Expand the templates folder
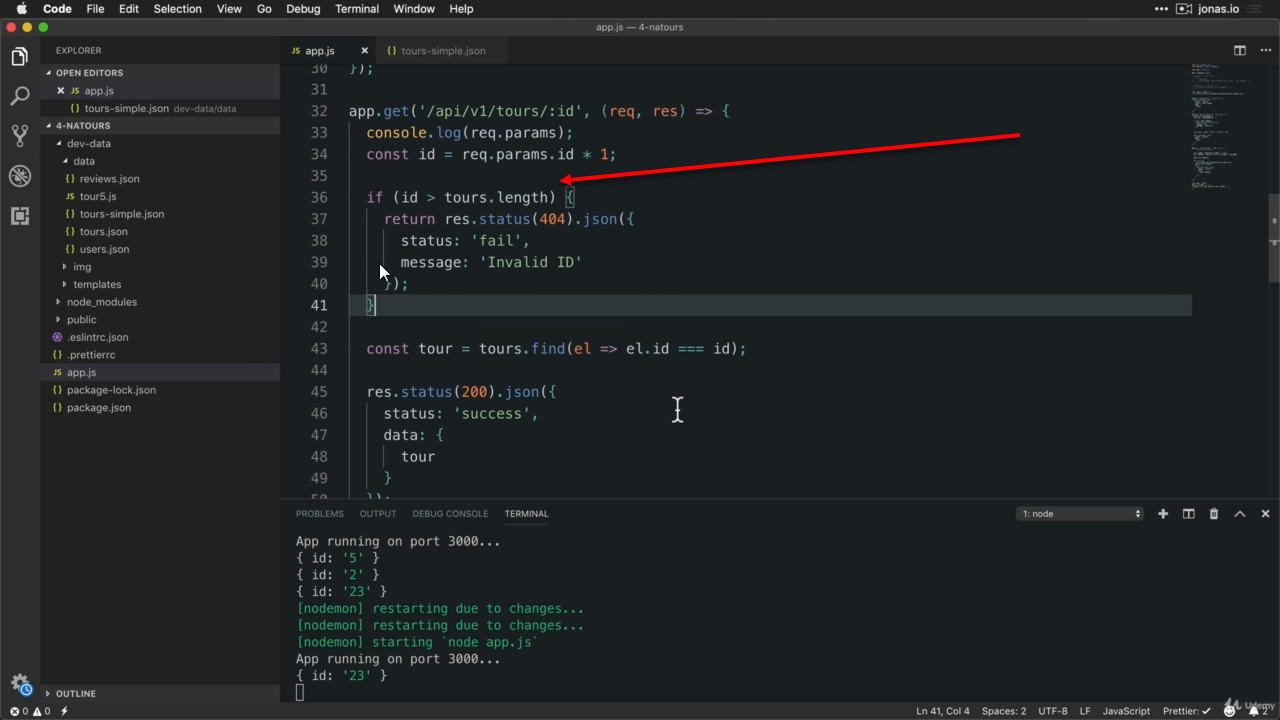 click(x=97, y=284)
